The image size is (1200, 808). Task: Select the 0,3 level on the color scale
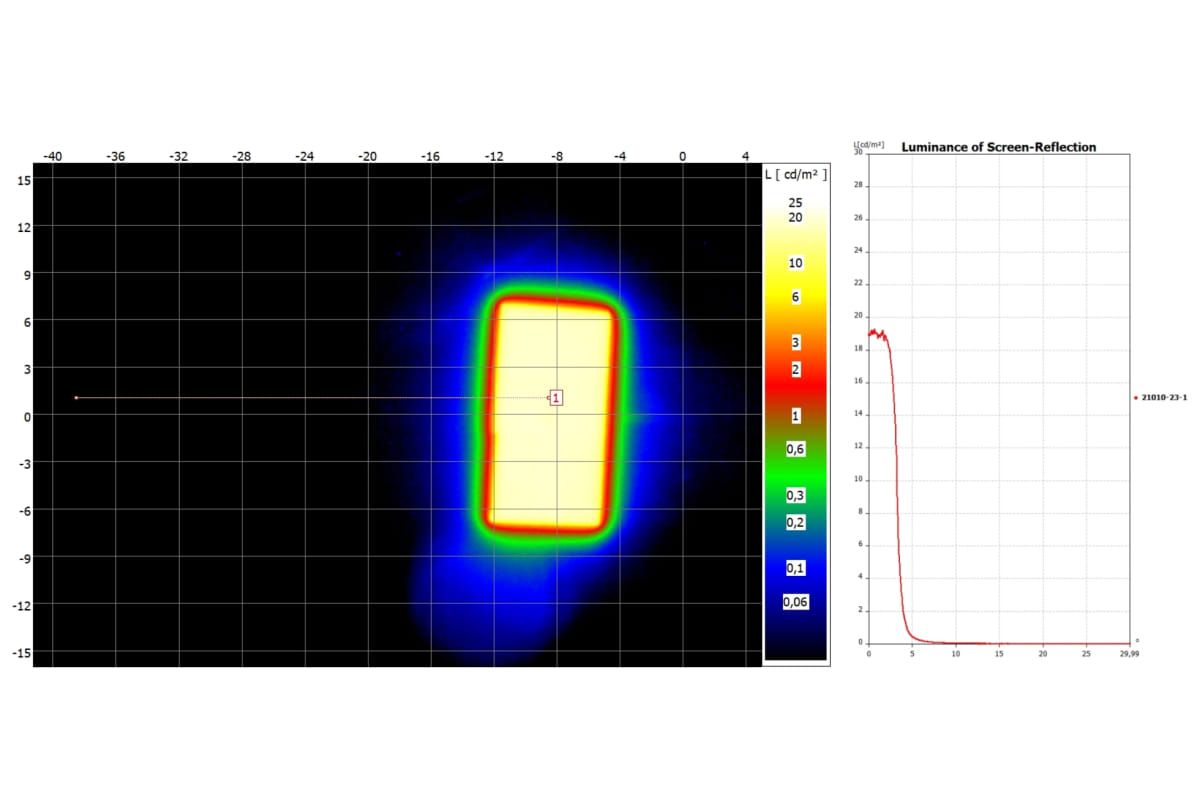tap(795, 496)
